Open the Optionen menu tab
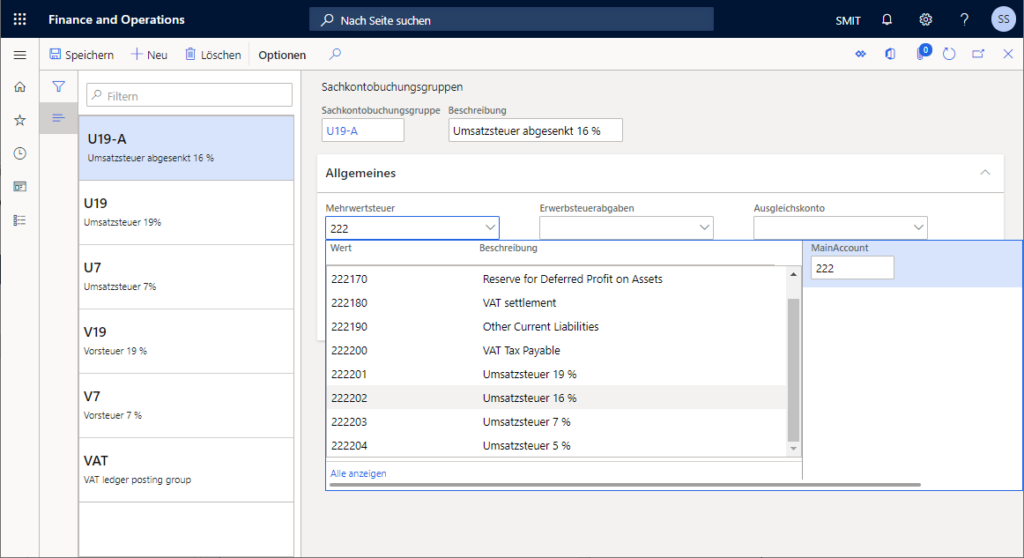Viewport: 1024px width, 558px height. pyautogui.click(x=282, y=55)
